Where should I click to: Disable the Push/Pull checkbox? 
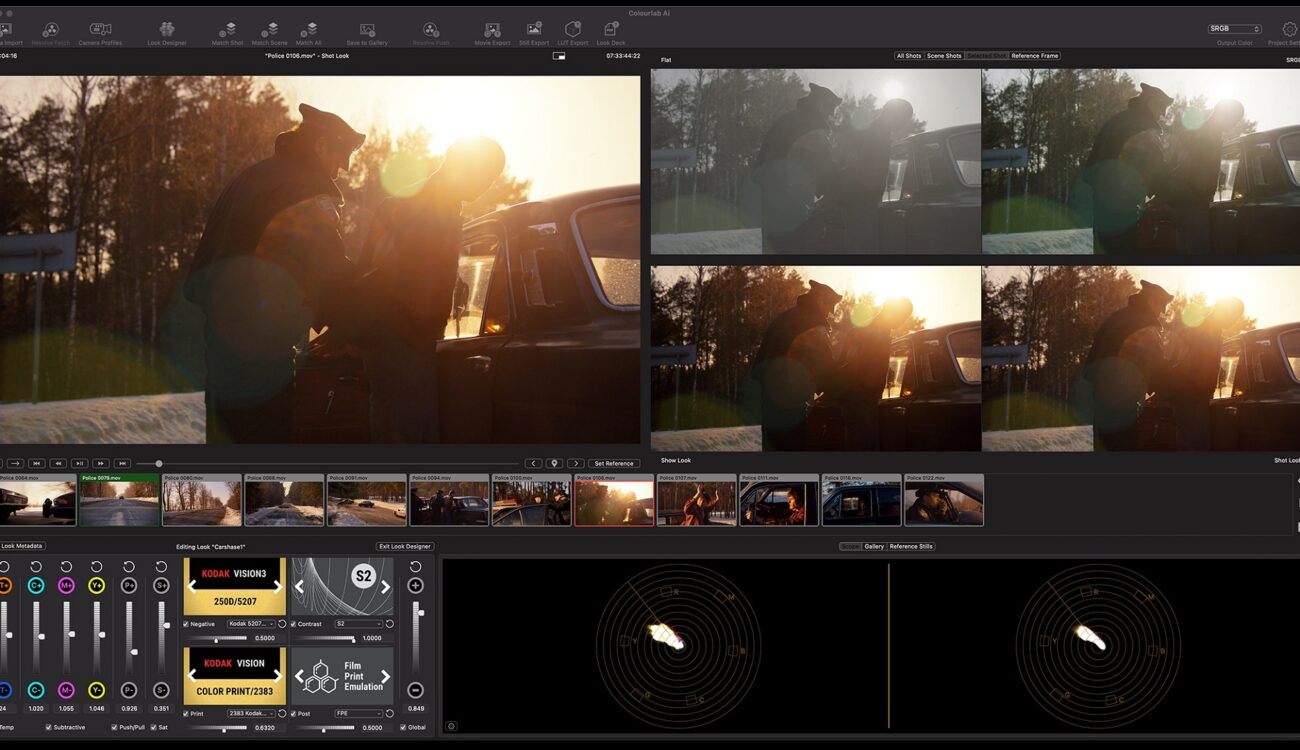[114, 727]
